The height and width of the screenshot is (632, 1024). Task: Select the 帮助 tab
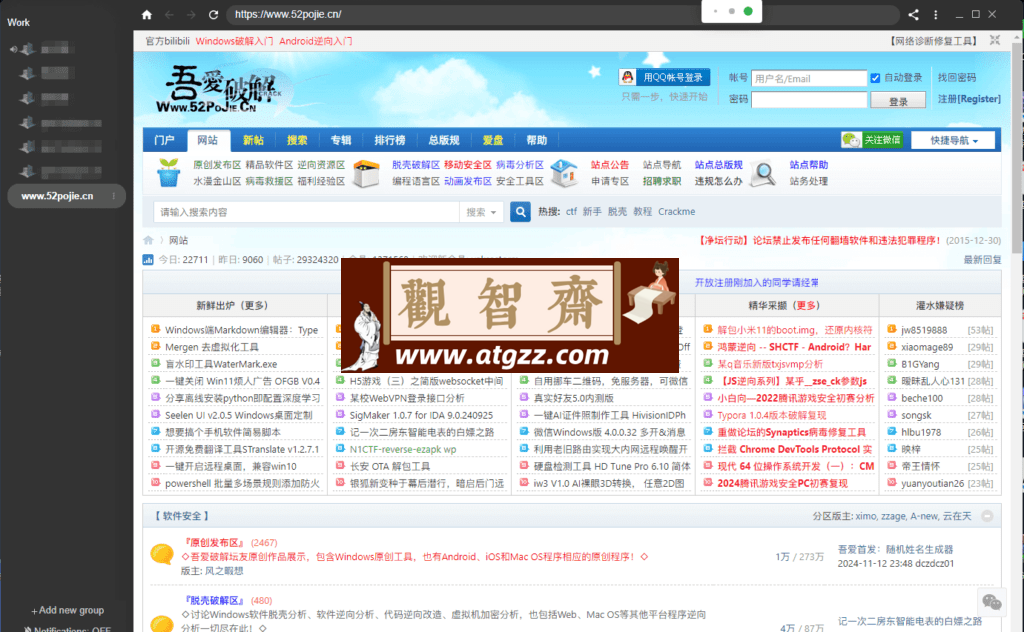click(536, 140)
